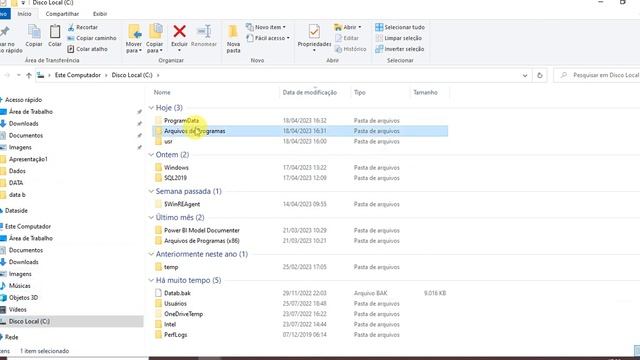Screen dimensions: 640x360
Task: Click Disco Local (C:) in the breadcrumb
Action: pyautogui.click(x=132, y=75)
